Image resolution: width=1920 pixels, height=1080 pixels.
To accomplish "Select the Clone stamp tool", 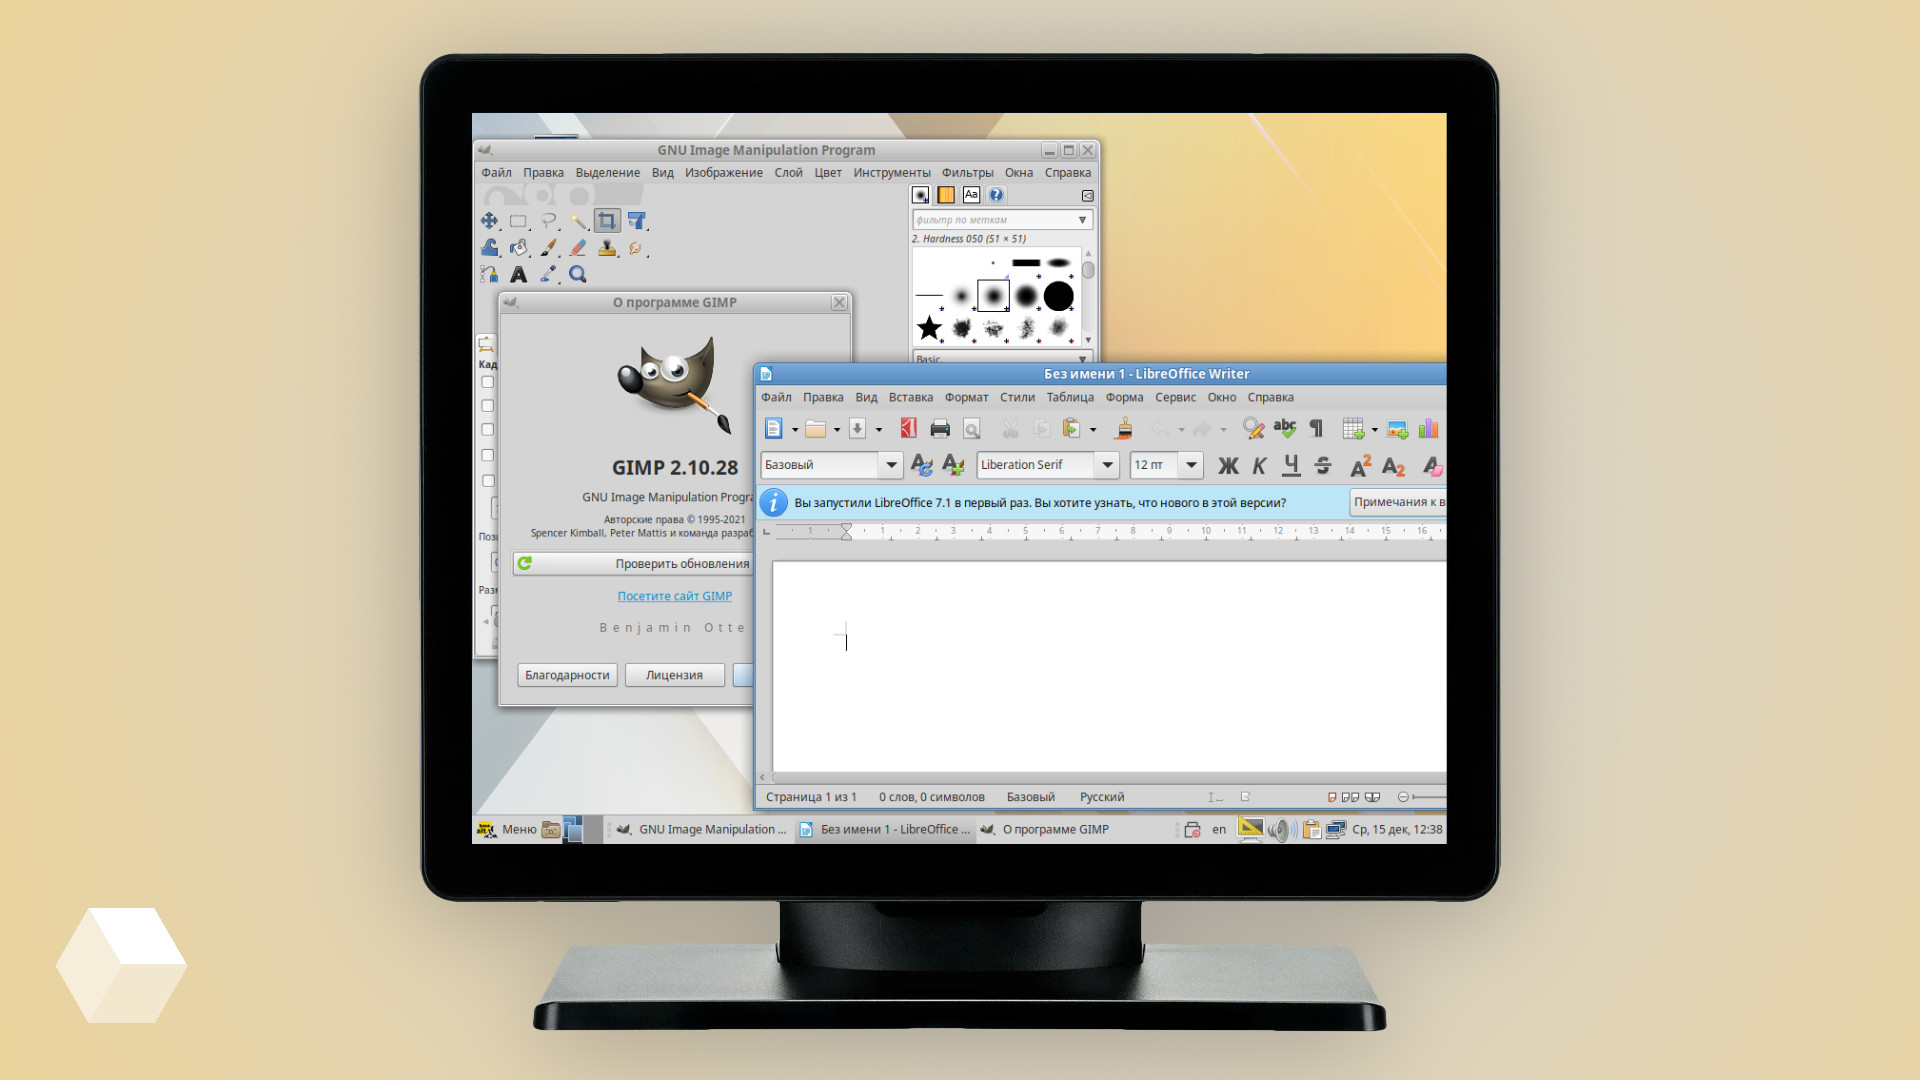I will [607, 248].
